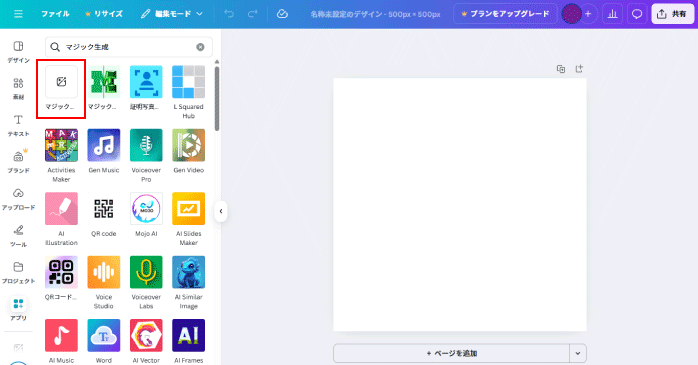Viewport: 698px width, 365px height.
Task: Open the プロジェクト sidebar tab
Action: [18, 272]
